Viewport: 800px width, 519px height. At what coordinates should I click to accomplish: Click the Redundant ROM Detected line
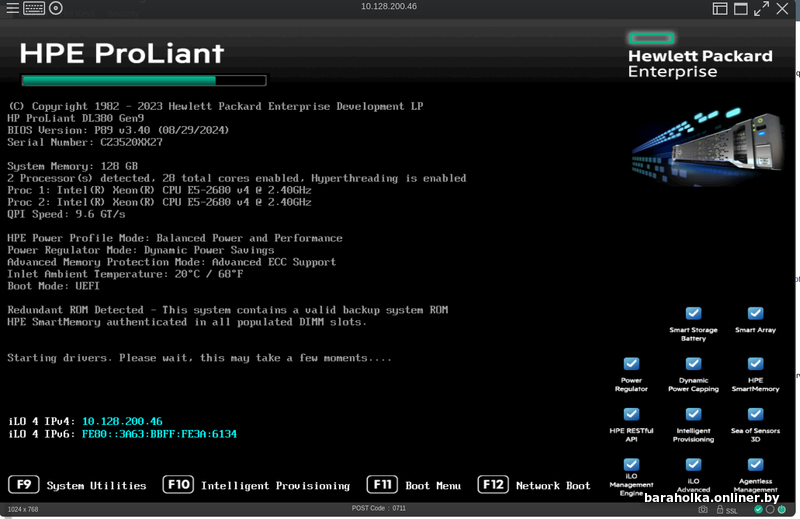point(228,310)
